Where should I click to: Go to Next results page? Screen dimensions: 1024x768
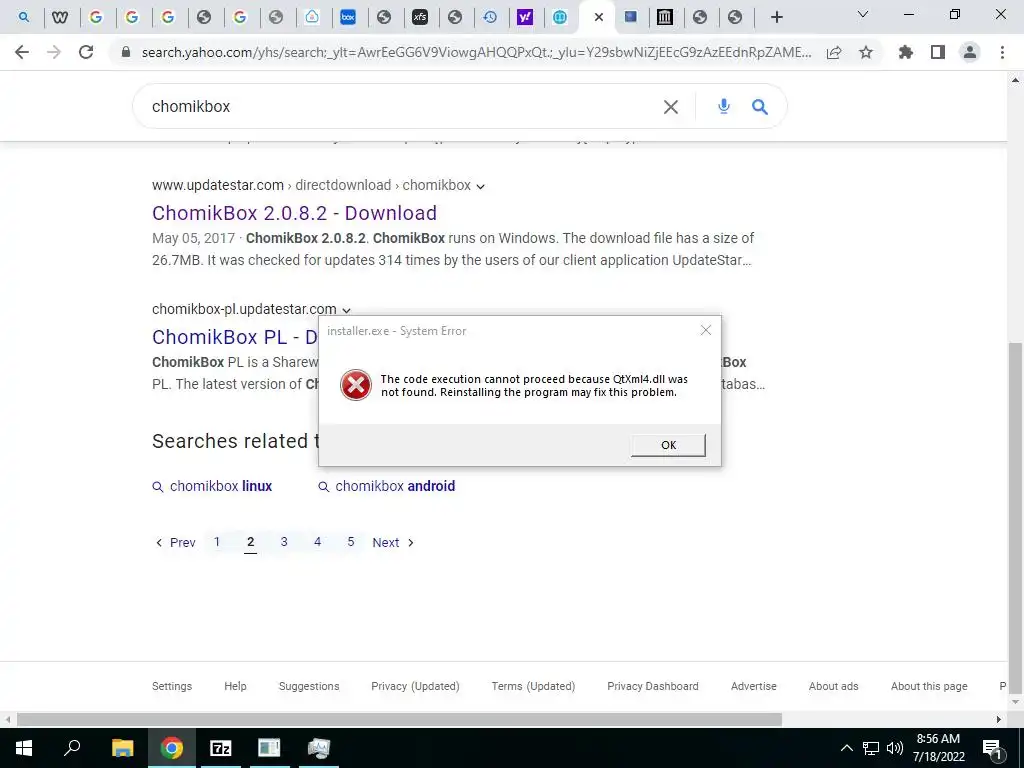pos(393,543)
